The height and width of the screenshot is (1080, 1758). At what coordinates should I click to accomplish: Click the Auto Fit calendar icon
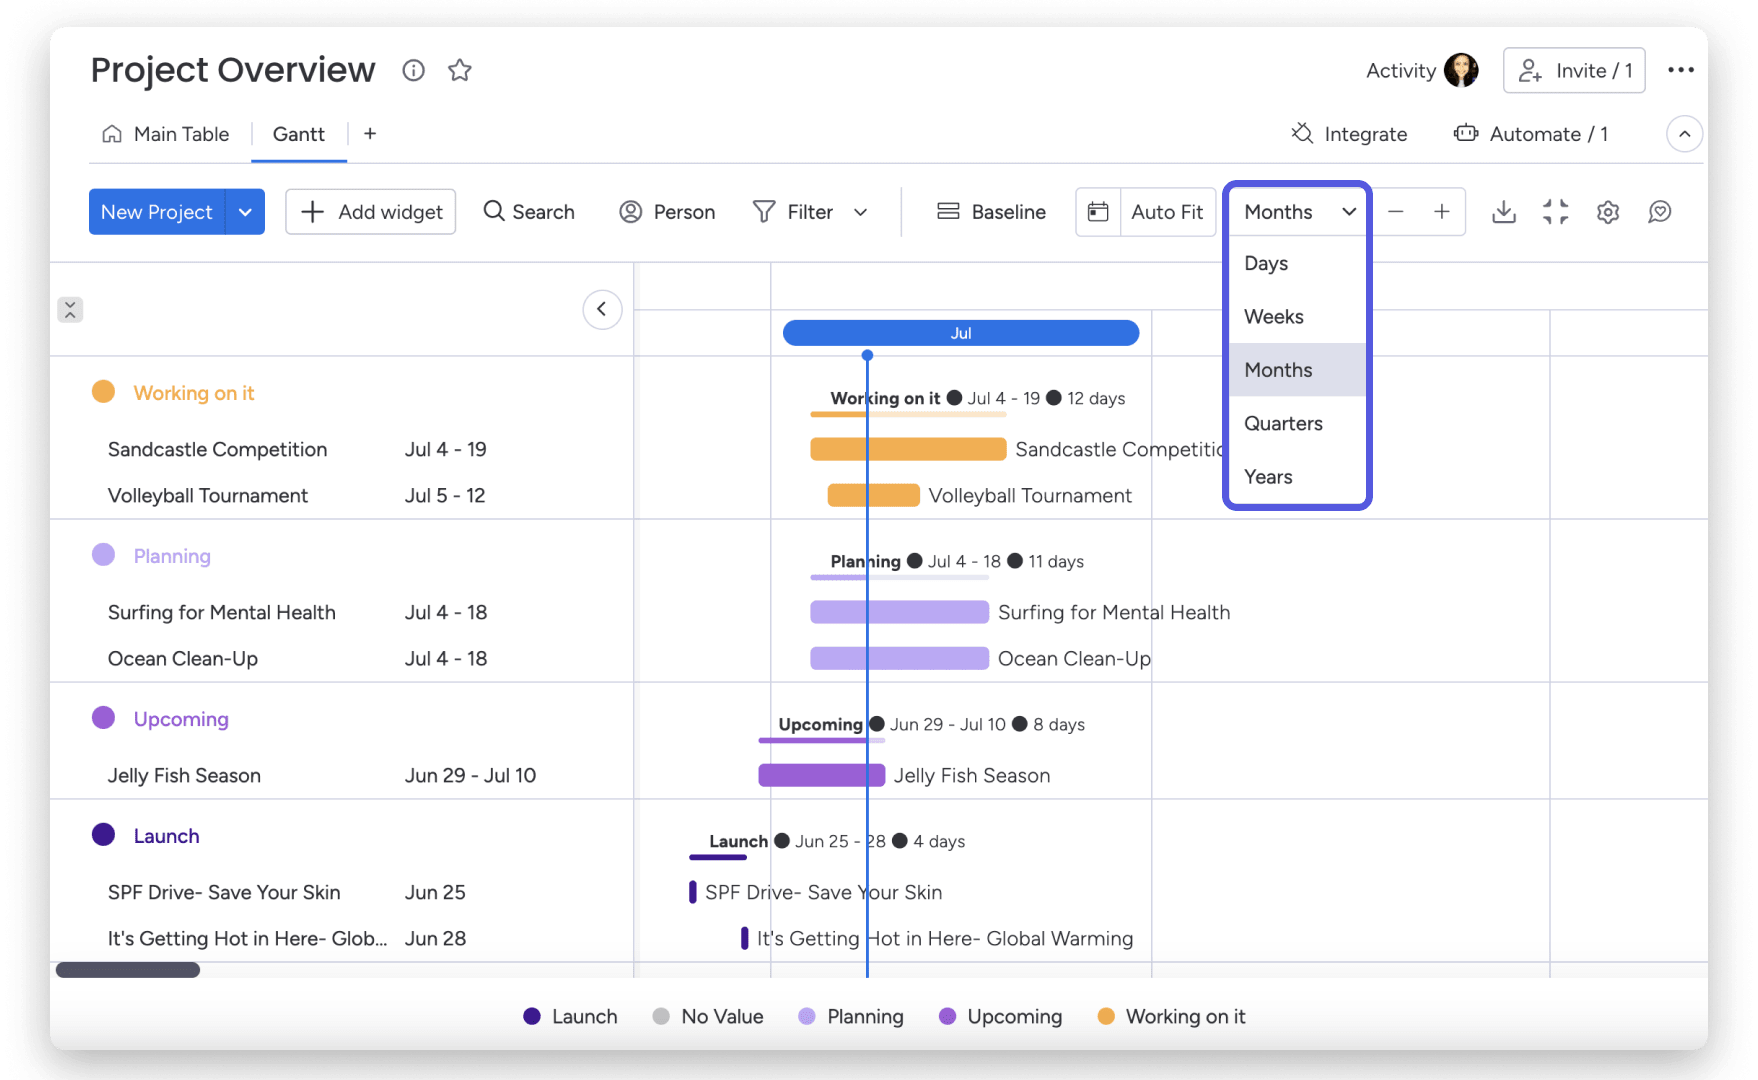coord(1098,211)
